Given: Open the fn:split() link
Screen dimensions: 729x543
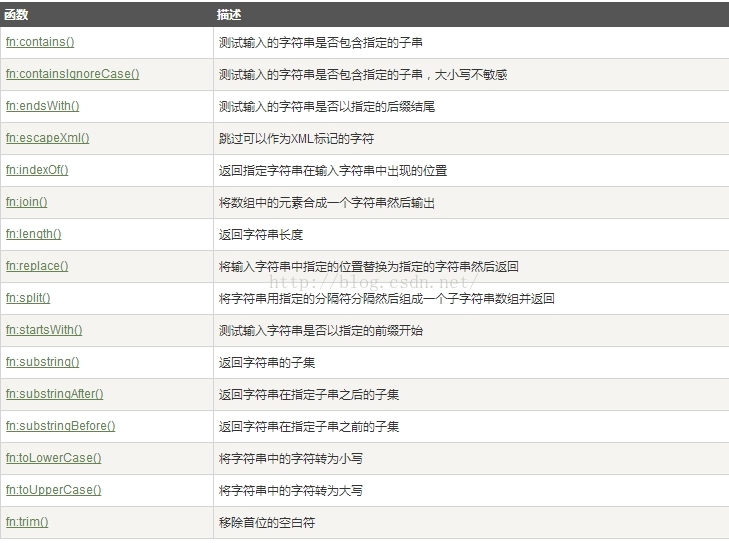Looking at the screenshot, I should click(28, 298).
